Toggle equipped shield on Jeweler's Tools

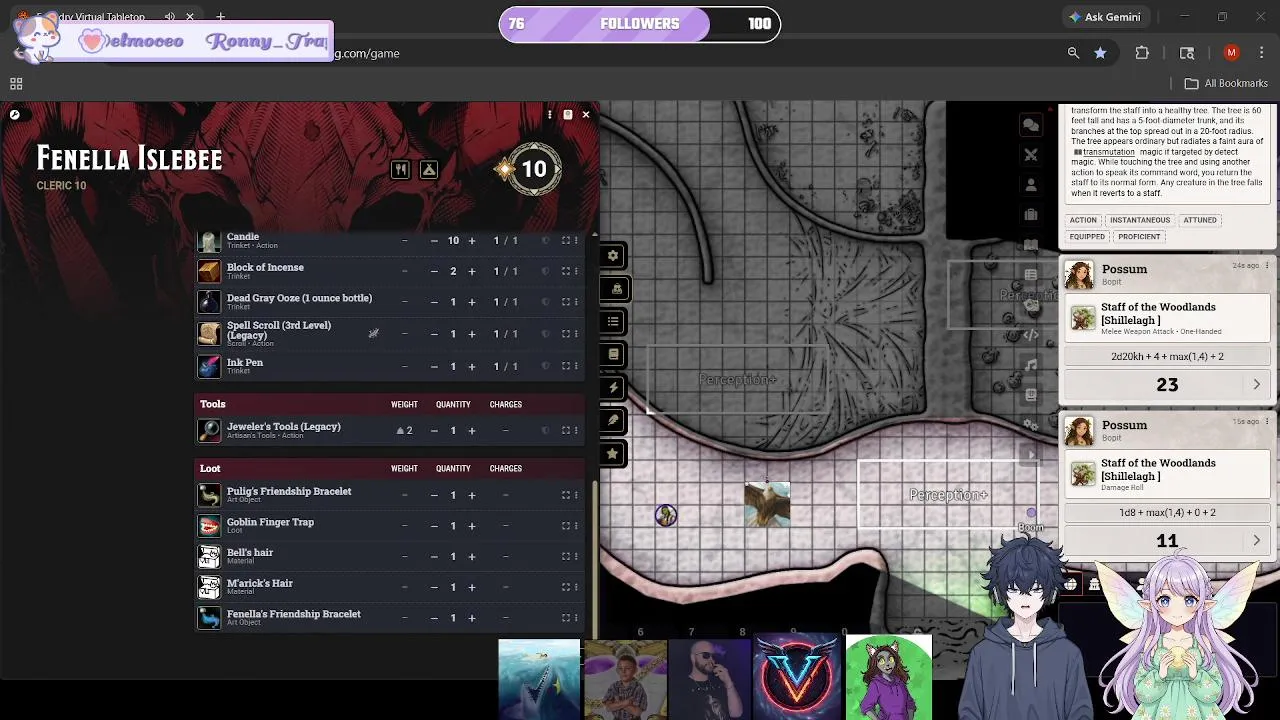click(x=545, y=431)
